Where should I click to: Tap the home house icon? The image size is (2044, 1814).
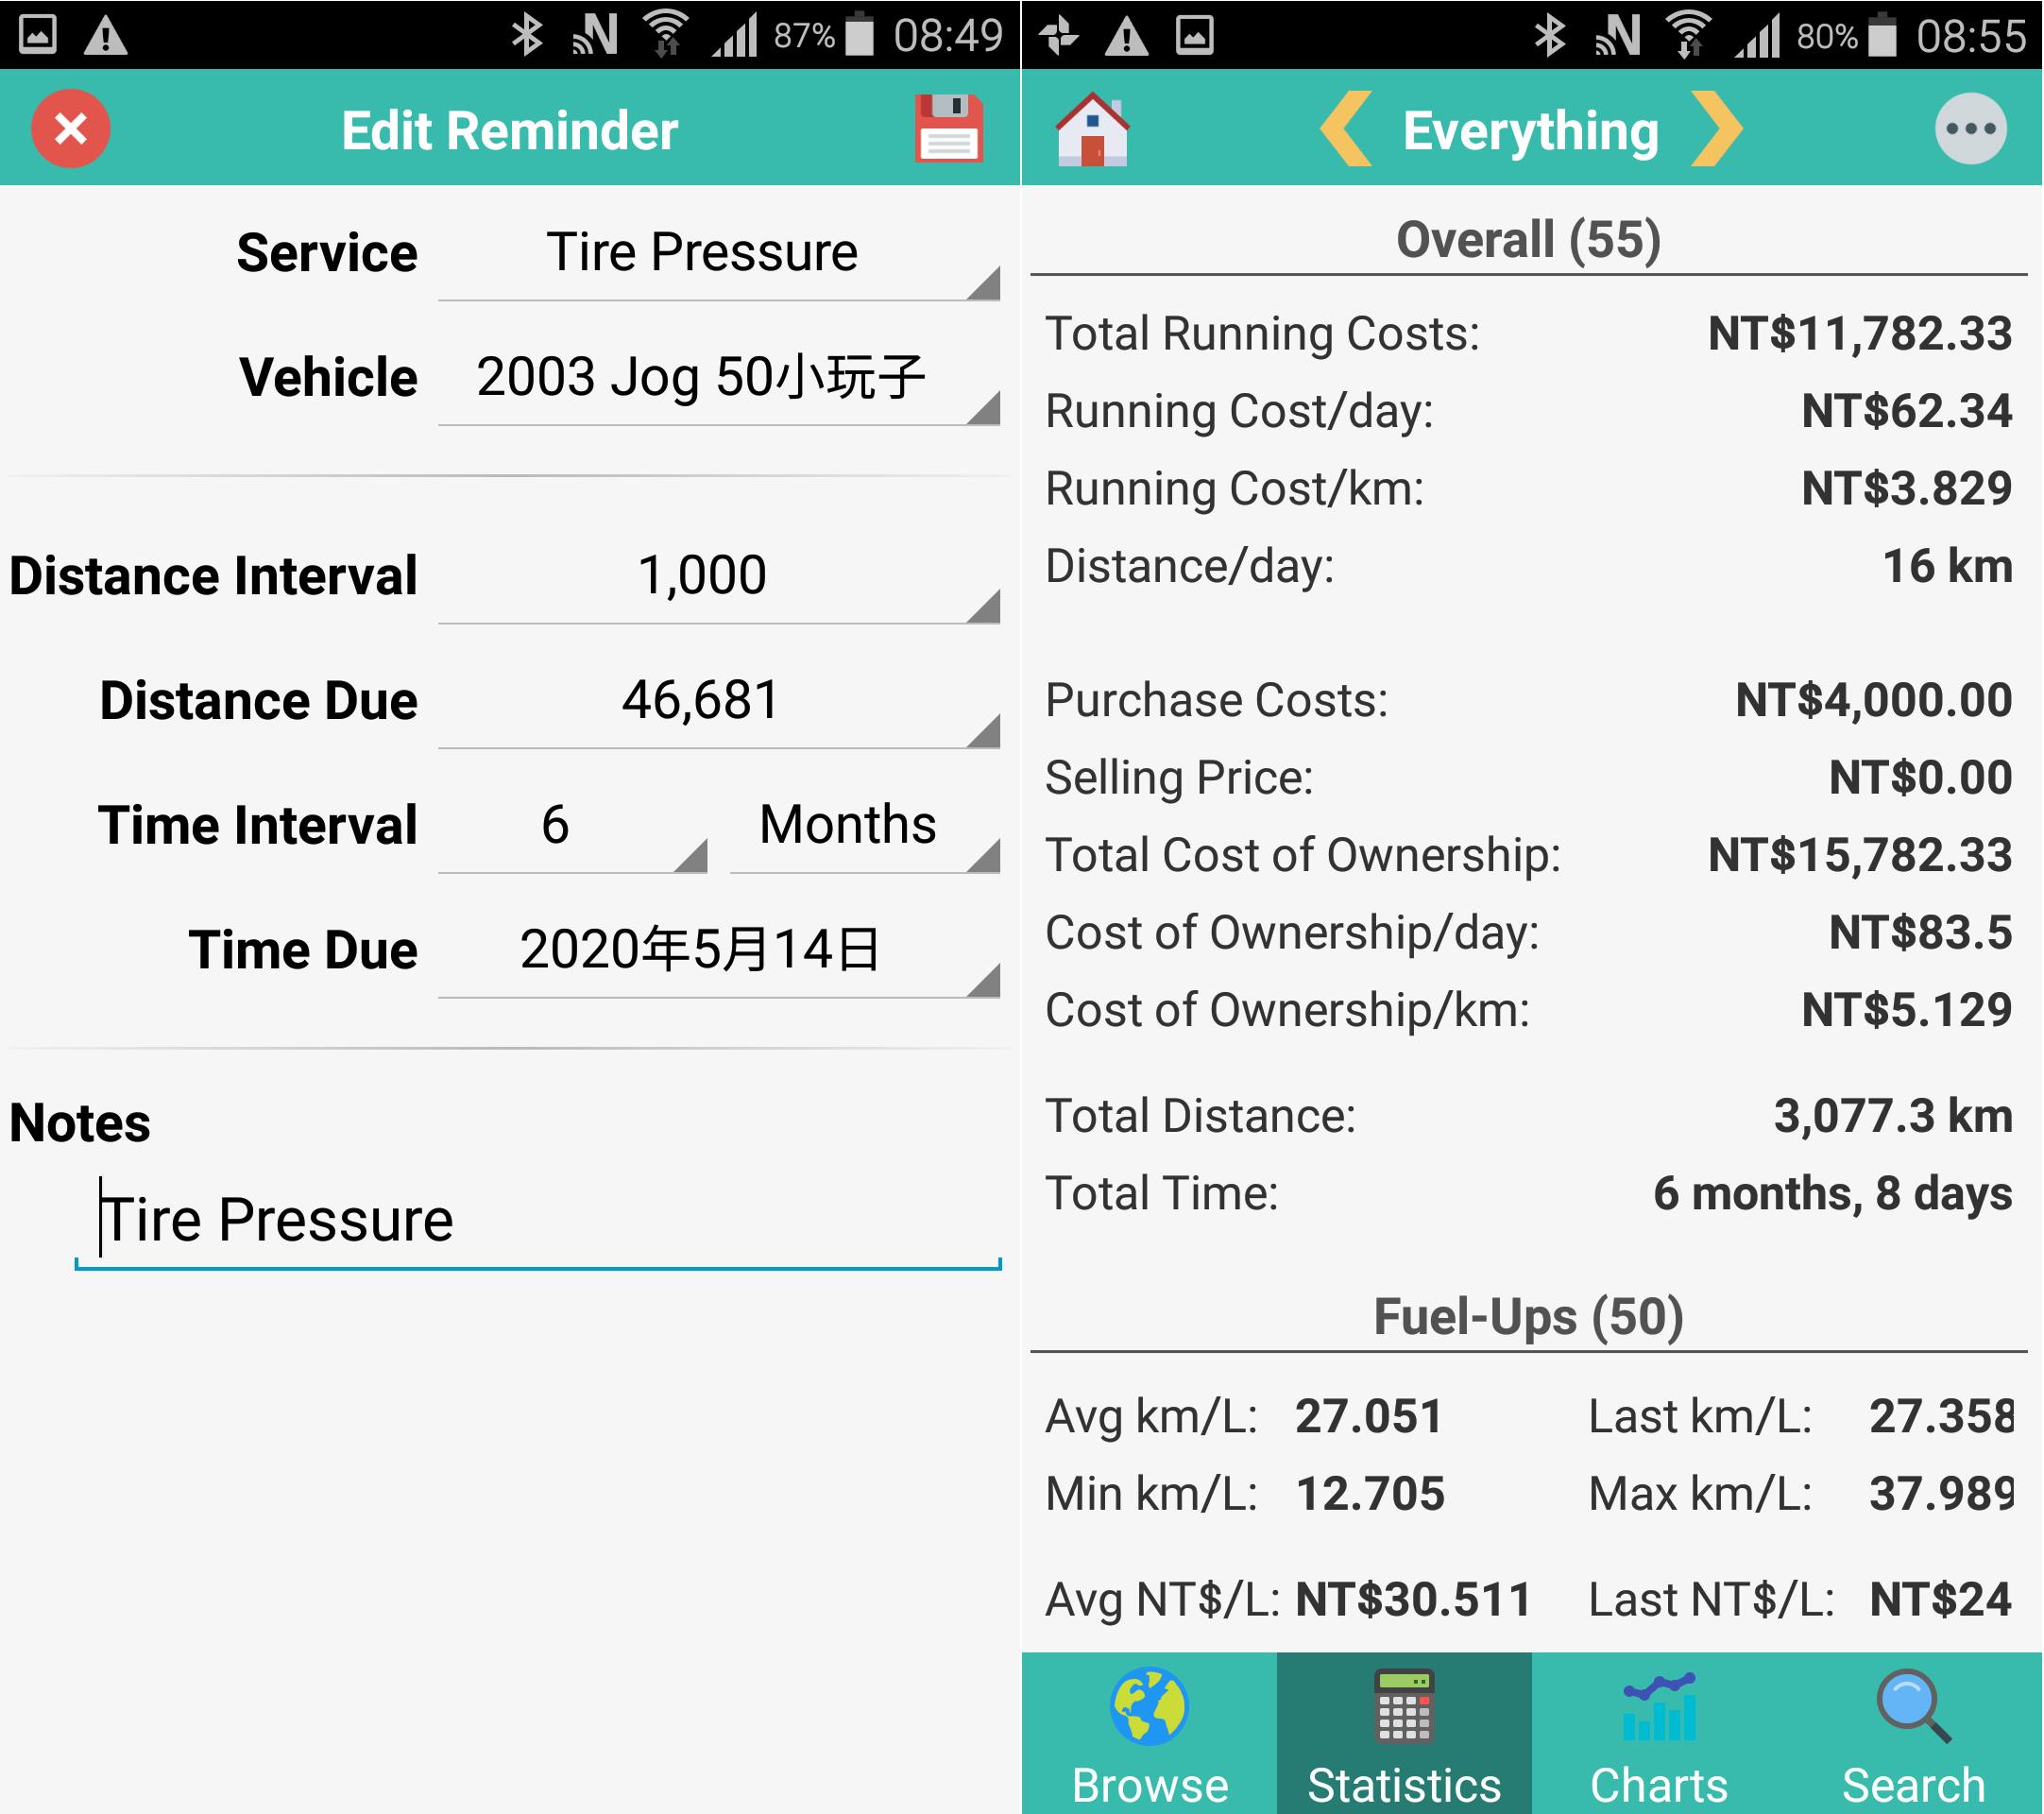(1092, 129)
